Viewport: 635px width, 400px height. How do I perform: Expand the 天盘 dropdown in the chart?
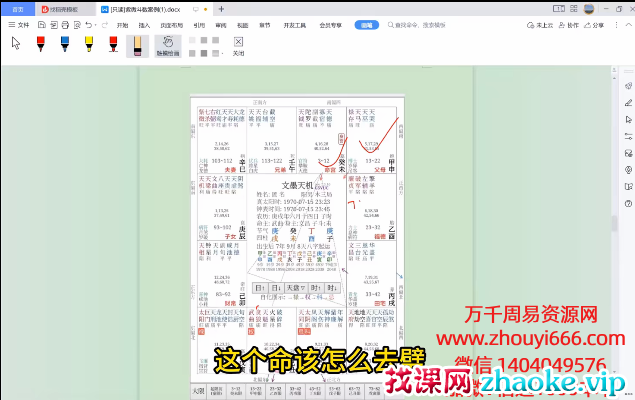coord(294,288)
